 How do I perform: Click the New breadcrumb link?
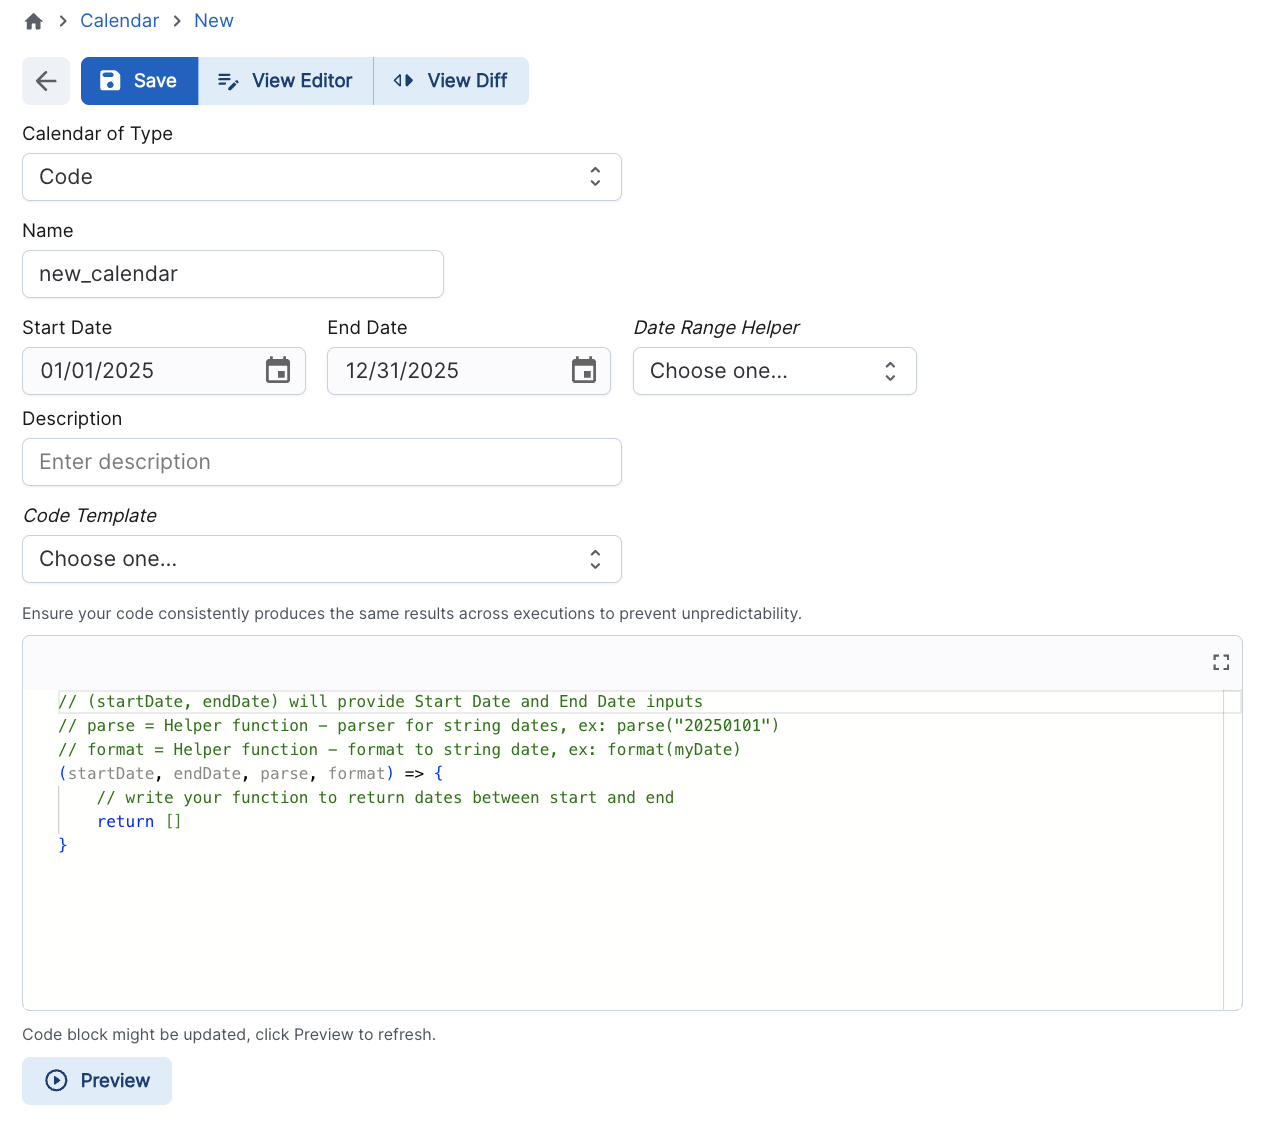click(213, 20)
